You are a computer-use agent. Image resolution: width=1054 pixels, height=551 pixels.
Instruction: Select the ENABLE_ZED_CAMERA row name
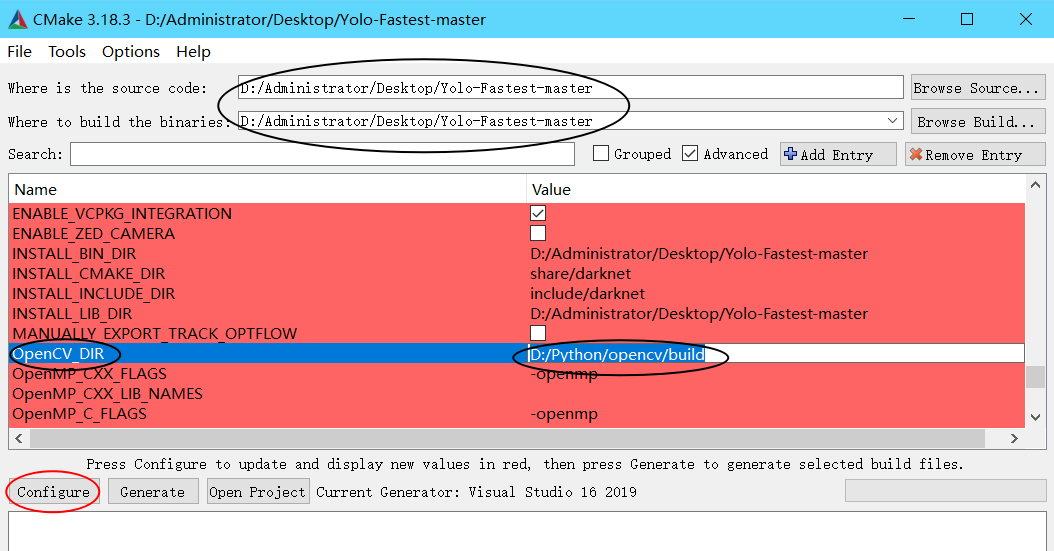tap(93, 233)
